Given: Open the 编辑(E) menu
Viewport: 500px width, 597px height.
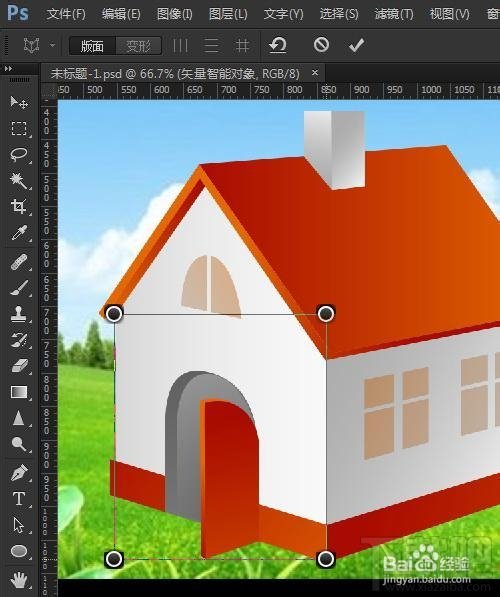Looking at the screenshot, I should [x=121, y=14].
